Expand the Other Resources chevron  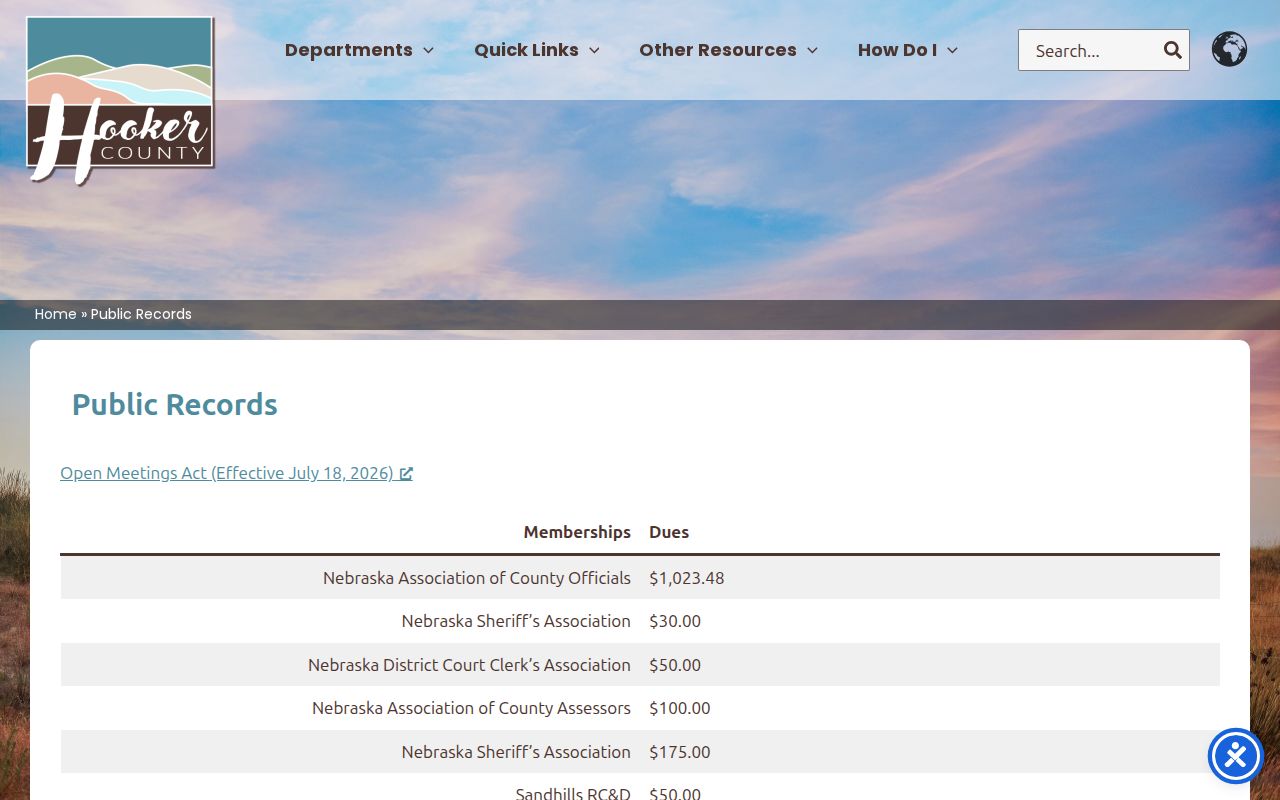tap(812, 50)
